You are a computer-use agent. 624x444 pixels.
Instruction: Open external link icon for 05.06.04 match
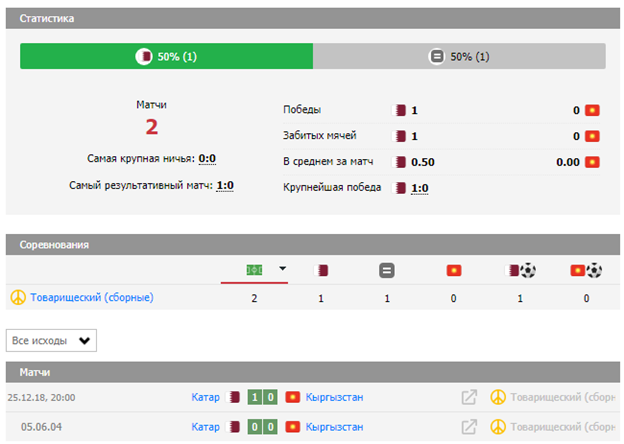click(x=468, y=427)
